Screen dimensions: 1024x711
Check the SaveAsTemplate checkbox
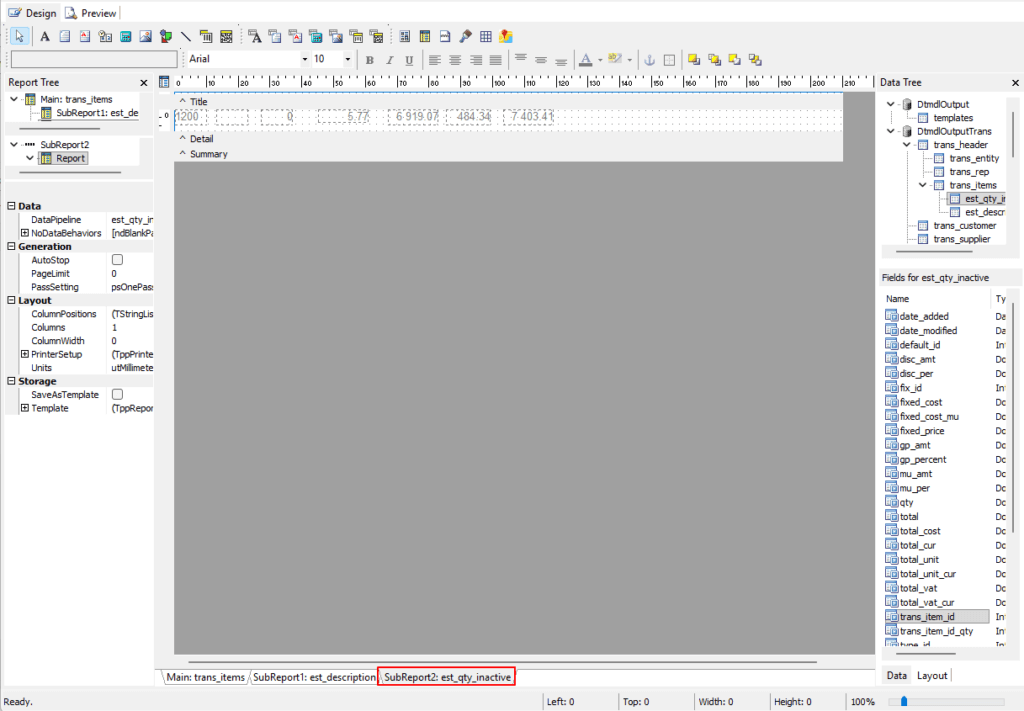[117, 395]
